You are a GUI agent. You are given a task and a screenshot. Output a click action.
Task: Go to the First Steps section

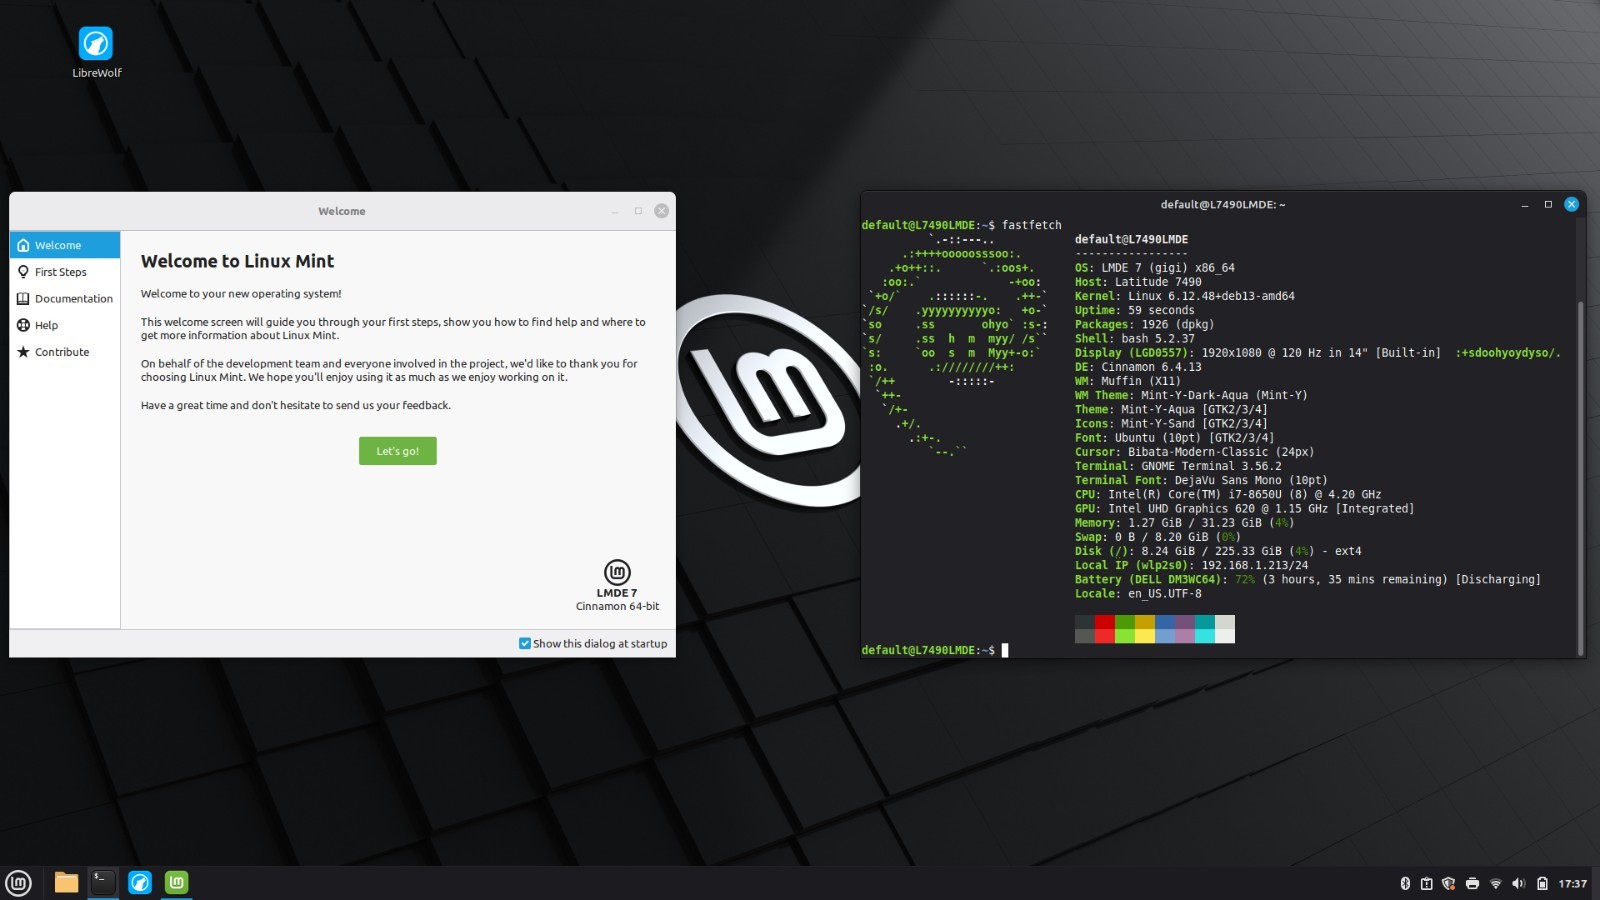pos(65,272)
